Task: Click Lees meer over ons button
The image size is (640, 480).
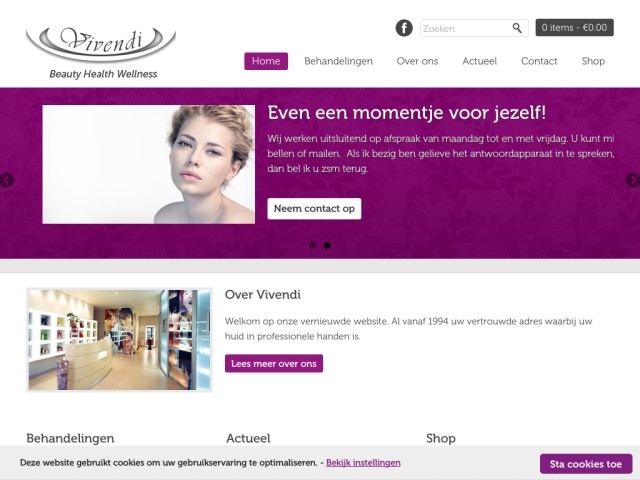Action: tap(274, 363)
